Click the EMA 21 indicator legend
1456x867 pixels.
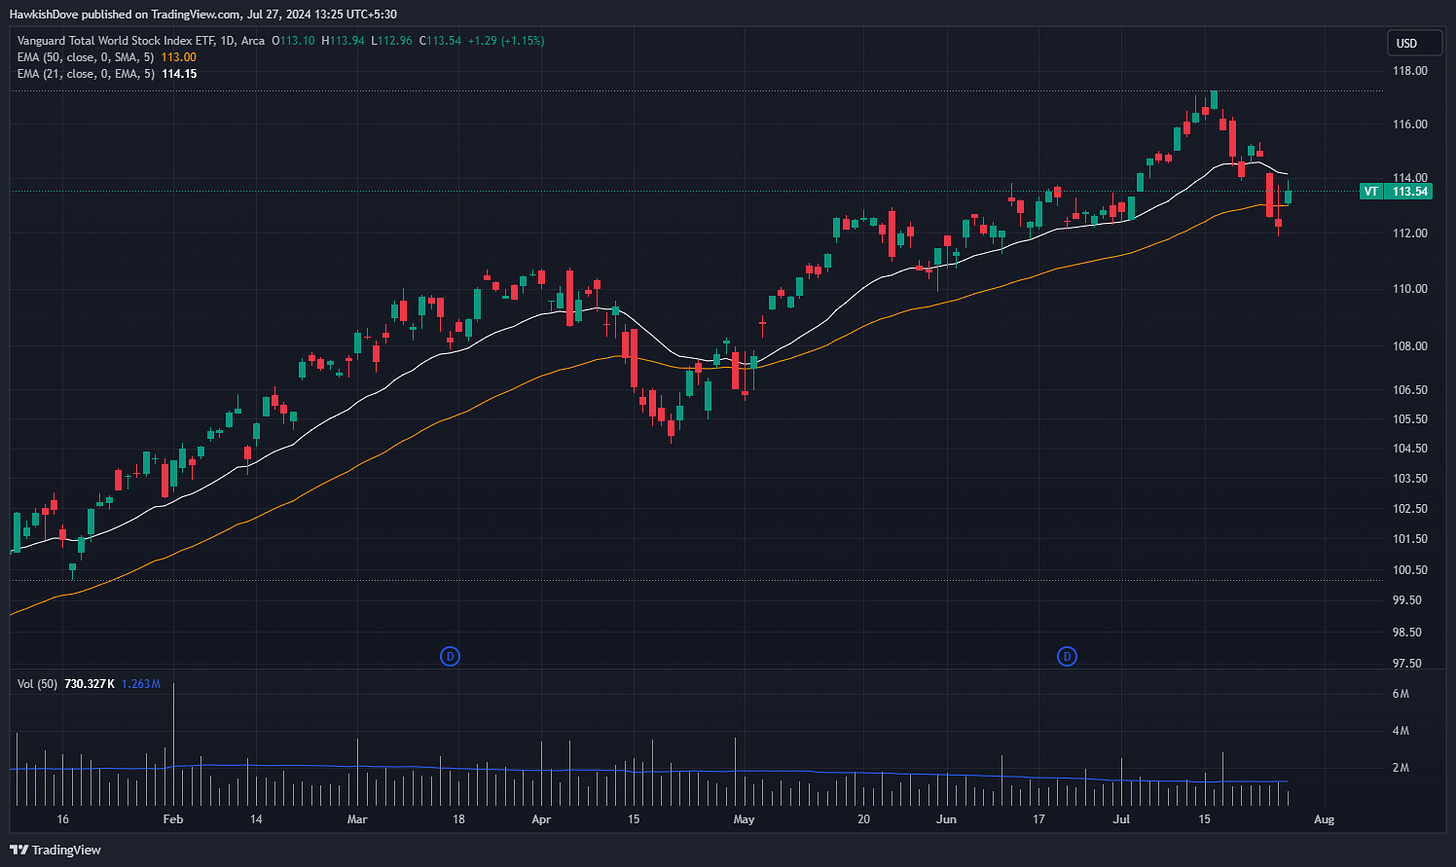click(x=85, y=74)
